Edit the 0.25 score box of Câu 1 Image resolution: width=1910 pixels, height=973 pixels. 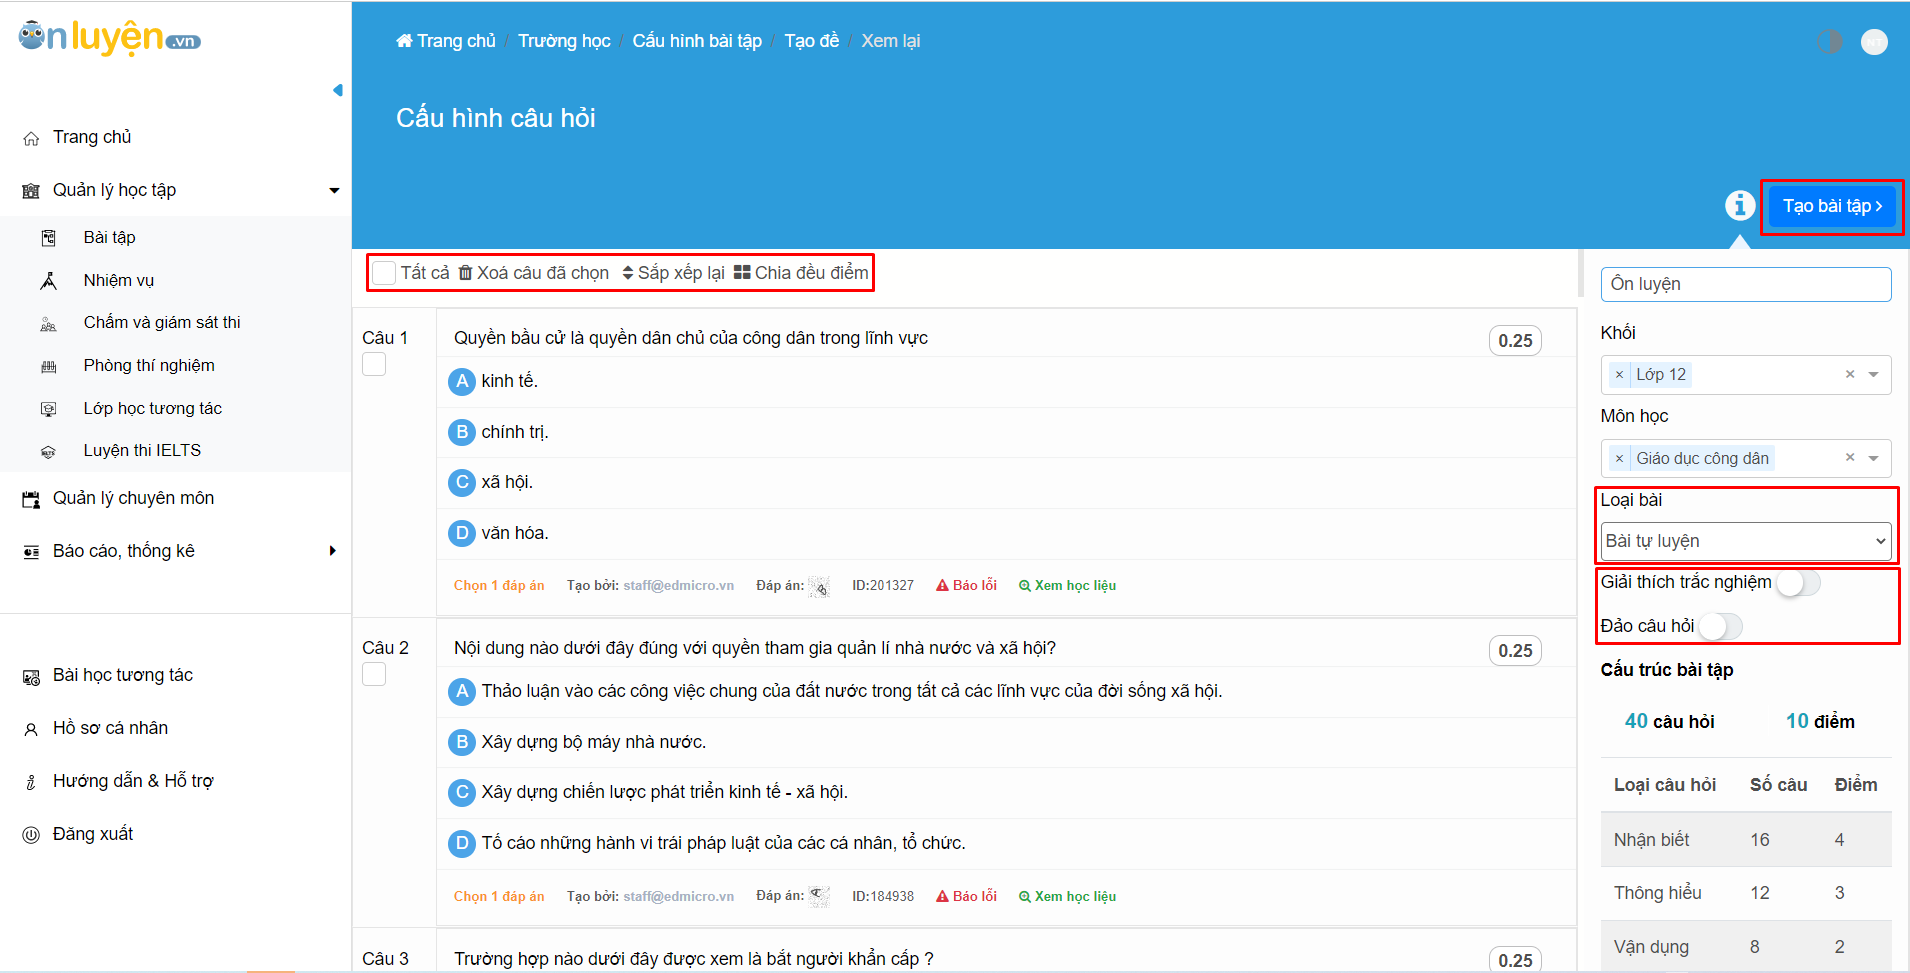tap(1515, 340)
